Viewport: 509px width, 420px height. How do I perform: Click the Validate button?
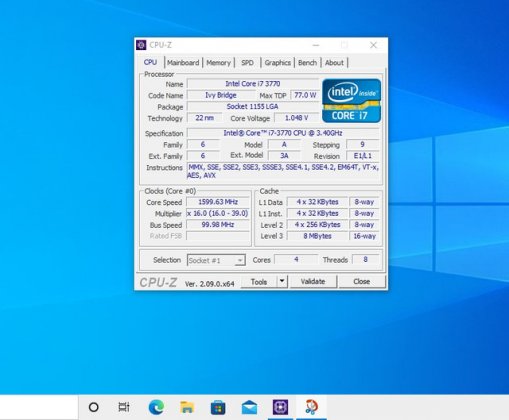[313, 282]
